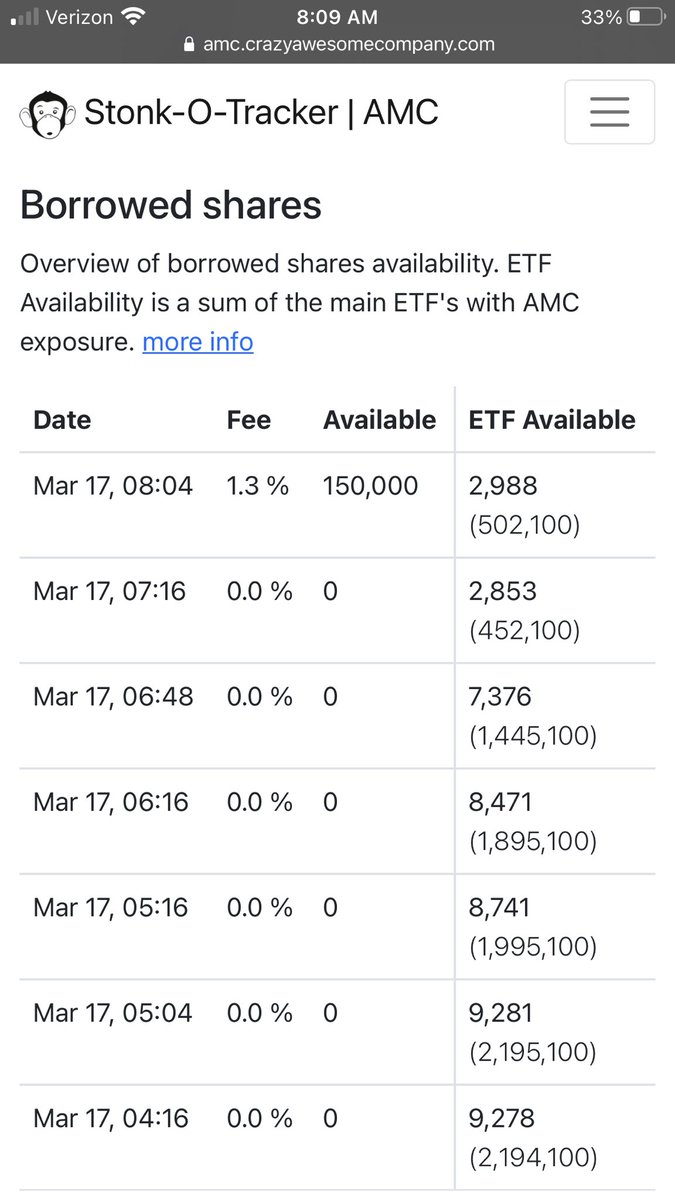Select the ETF Available column header
The image size is (675, 1200).
tap(552, 420)
